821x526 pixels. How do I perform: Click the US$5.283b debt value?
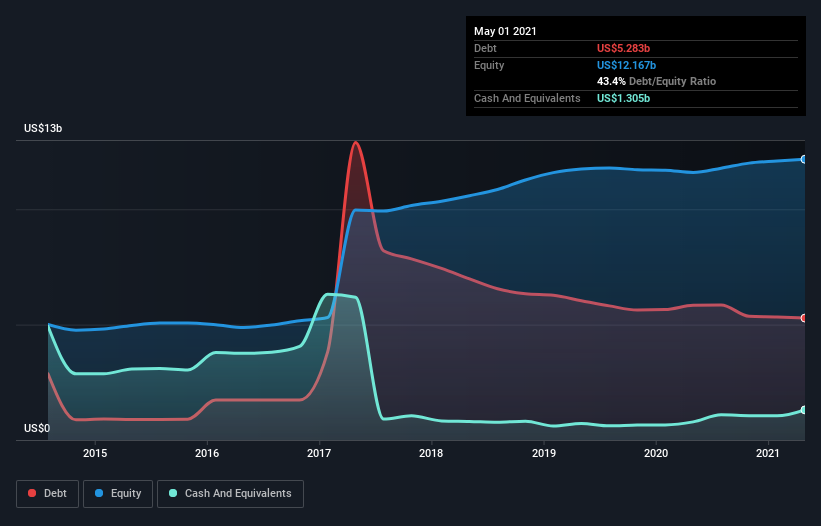point(624,48)
